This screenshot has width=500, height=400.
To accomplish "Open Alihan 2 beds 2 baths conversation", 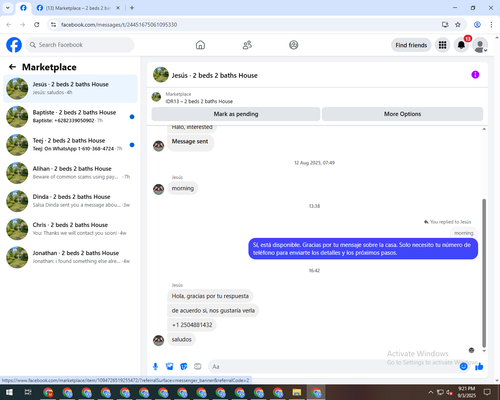I will tap(70, 173).
